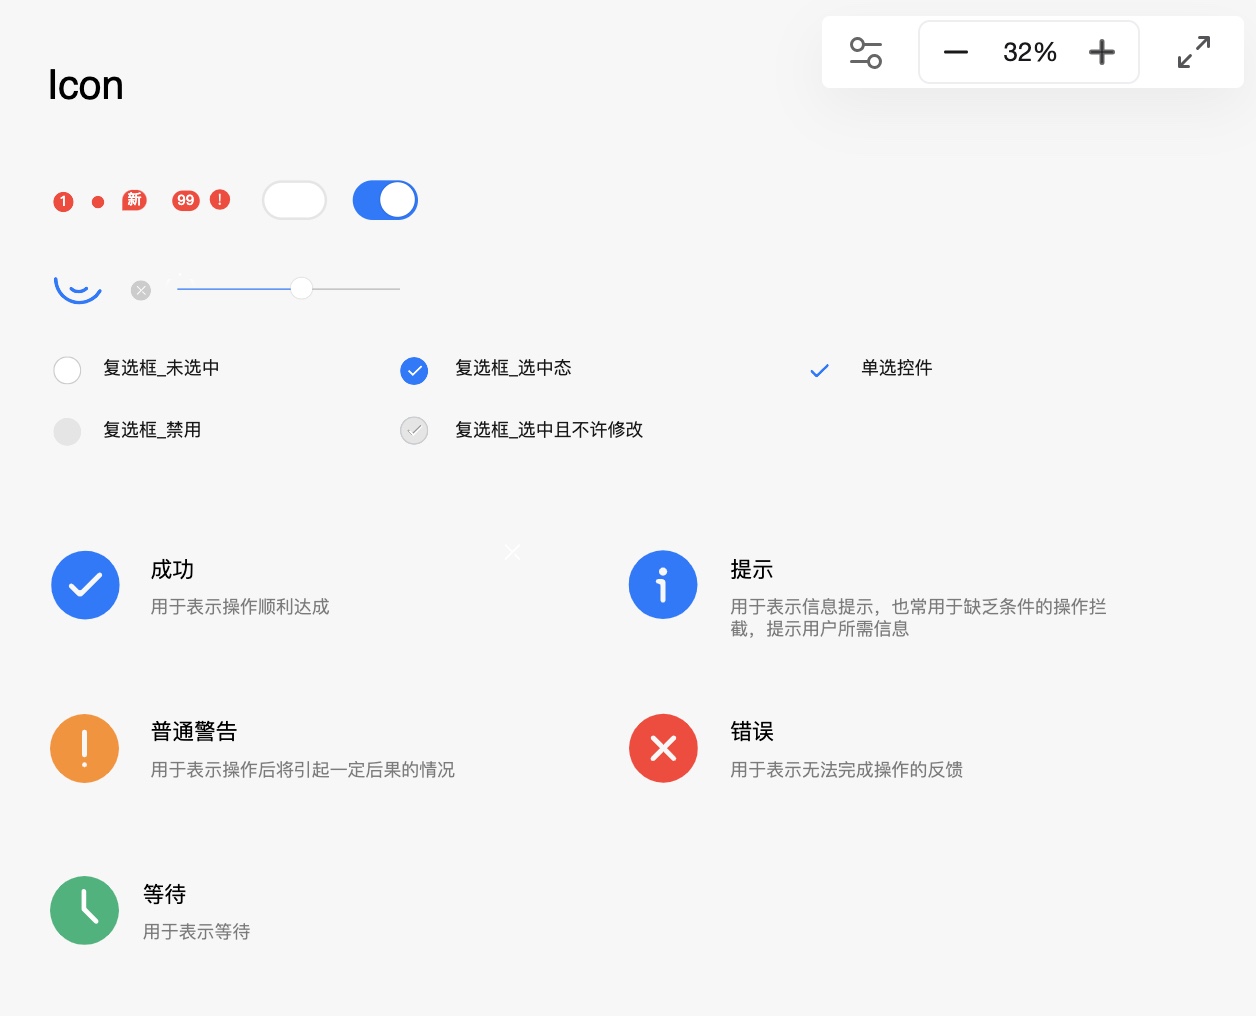Click the green 等待 clock icon
1256x1016 pixels.
coord(85,911)
